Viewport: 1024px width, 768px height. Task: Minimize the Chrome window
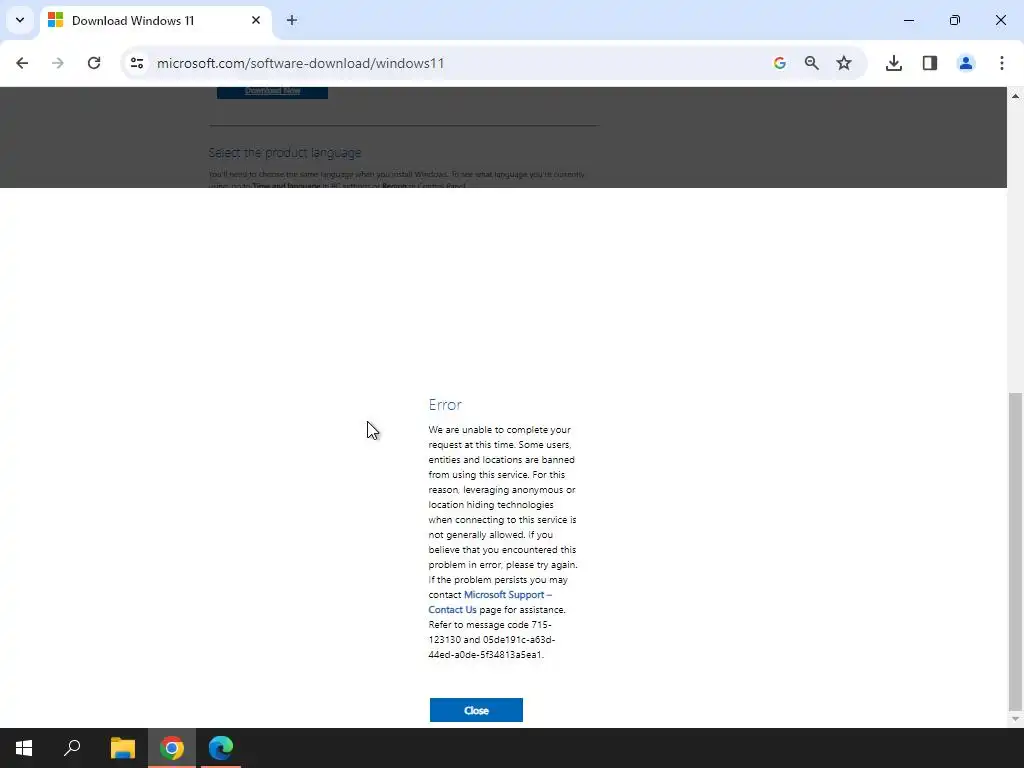click(908, 20)
